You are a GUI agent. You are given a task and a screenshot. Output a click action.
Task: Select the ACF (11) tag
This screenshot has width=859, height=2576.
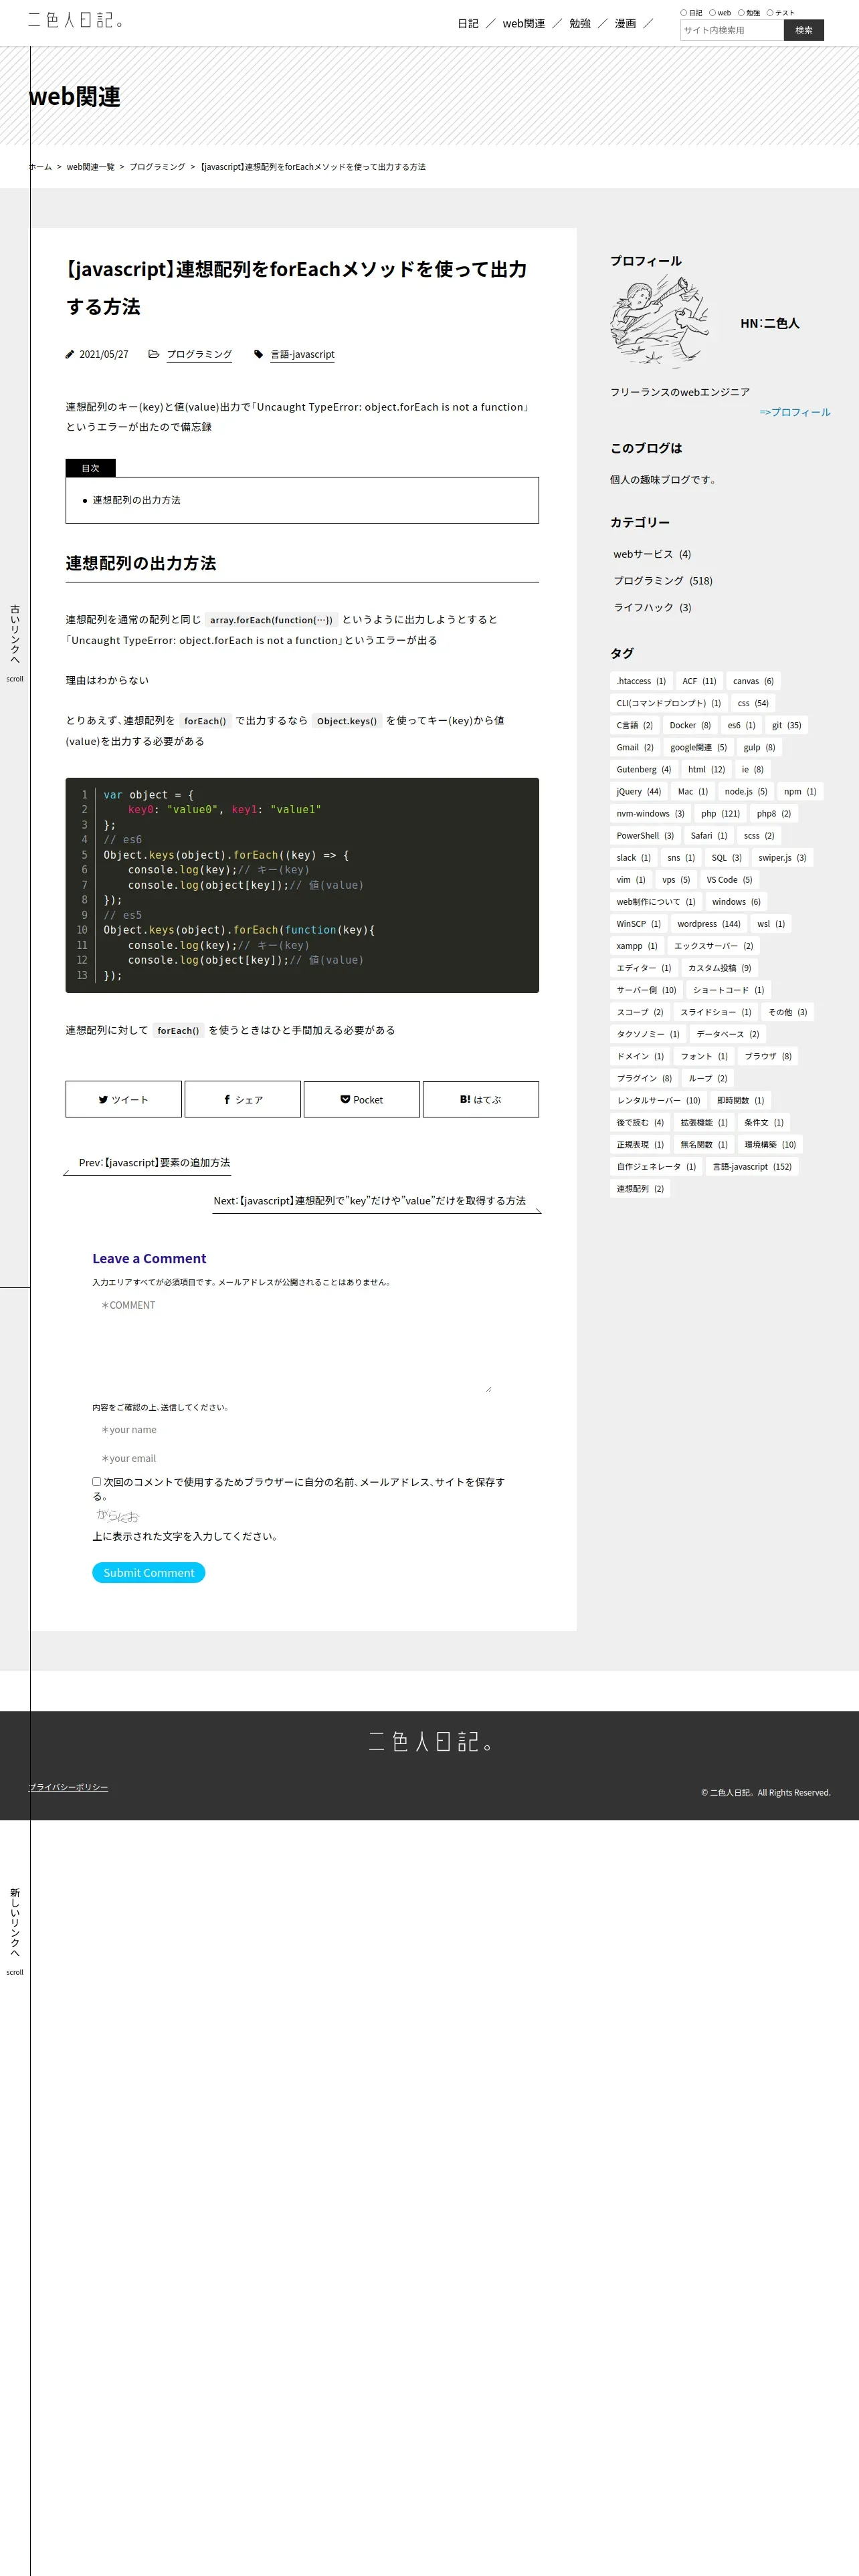[x=699, y=681]
